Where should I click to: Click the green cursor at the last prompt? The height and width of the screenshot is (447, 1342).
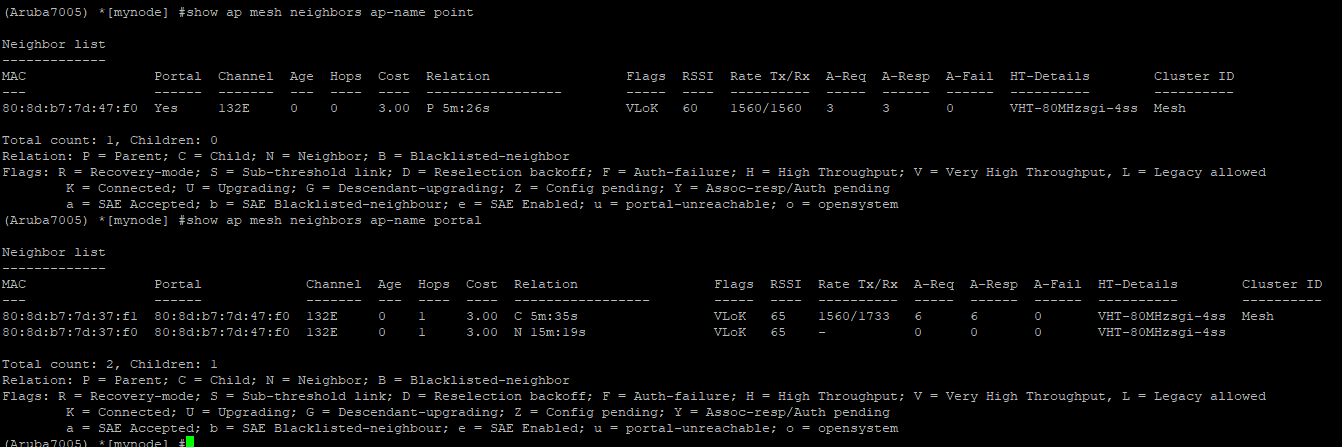tap(190, 441)
